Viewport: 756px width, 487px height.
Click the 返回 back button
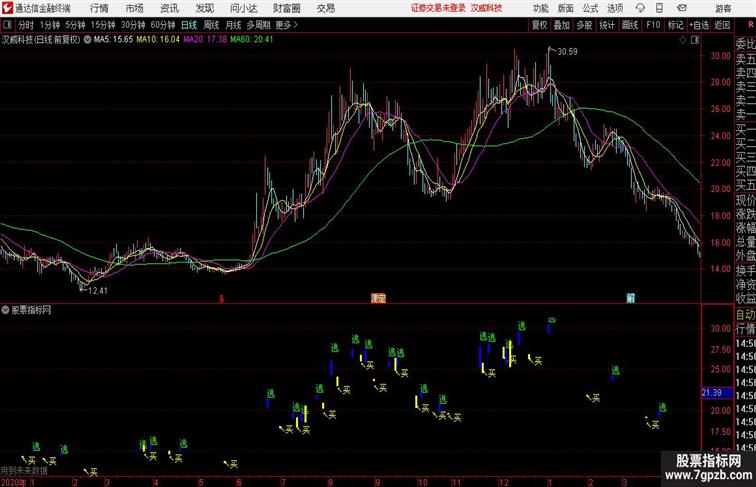(x=722, y=25)
